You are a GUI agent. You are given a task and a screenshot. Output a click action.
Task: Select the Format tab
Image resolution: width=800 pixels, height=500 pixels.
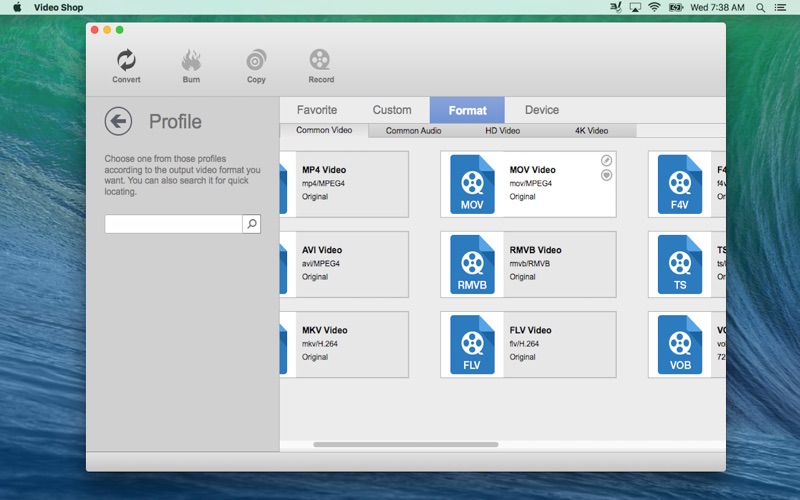click(x=467, y=110)
